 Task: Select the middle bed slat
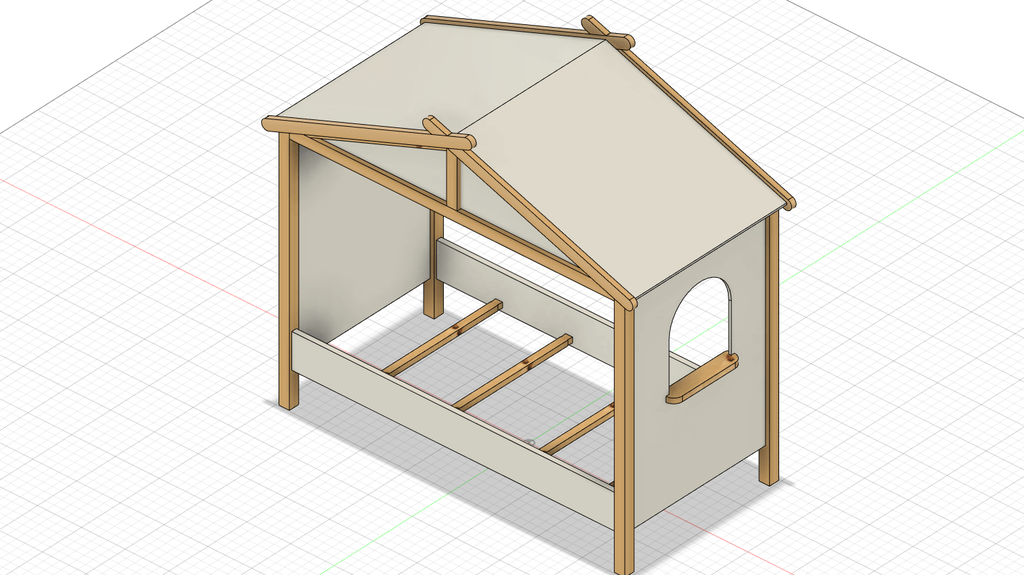pyautogui.click(x=513, y=372)
